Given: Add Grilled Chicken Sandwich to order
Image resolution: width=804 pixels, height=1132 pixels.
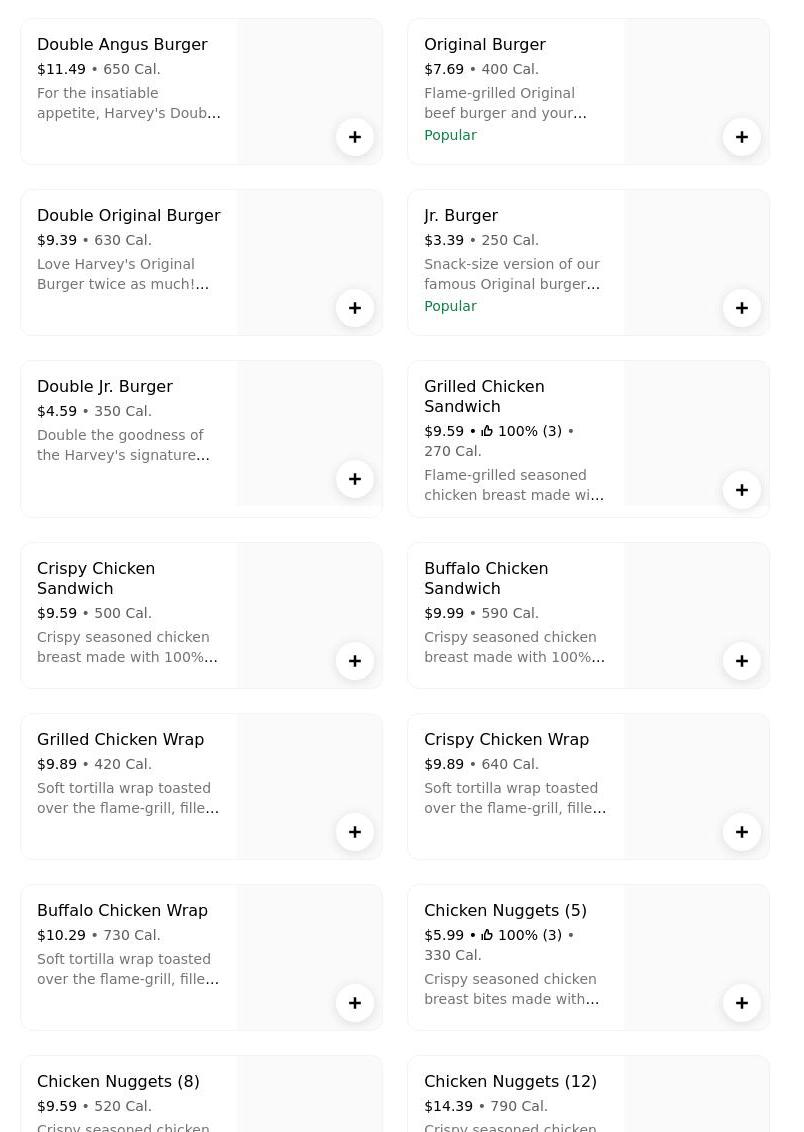Looking at the screenshot, I should click(x=742, y=490).
